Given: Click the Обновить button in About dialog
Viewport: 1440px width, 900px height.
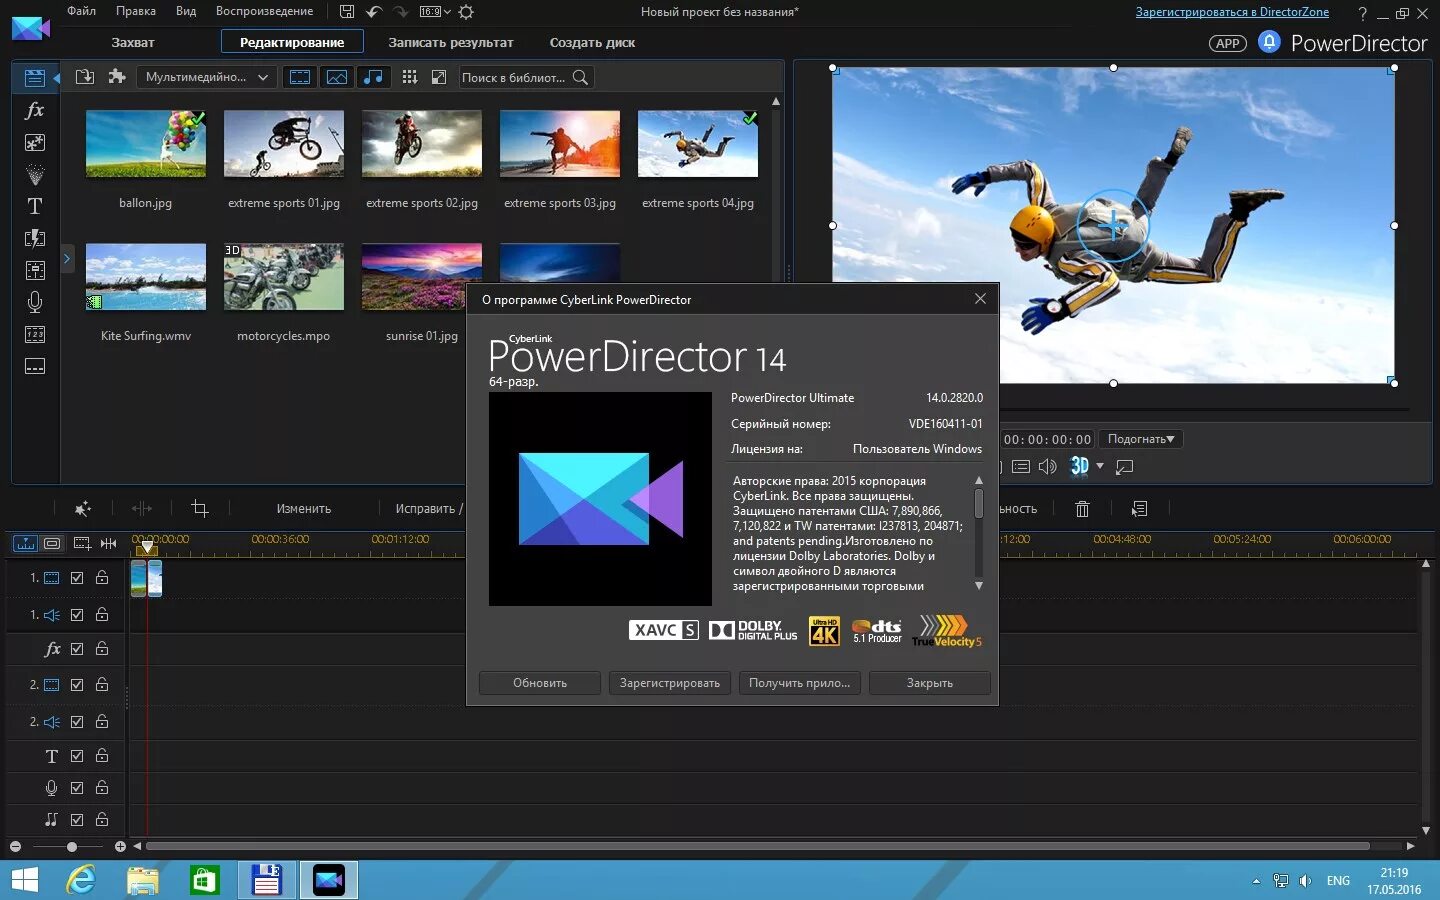Looking at the screenshot, I should click(x=540, y=683).
